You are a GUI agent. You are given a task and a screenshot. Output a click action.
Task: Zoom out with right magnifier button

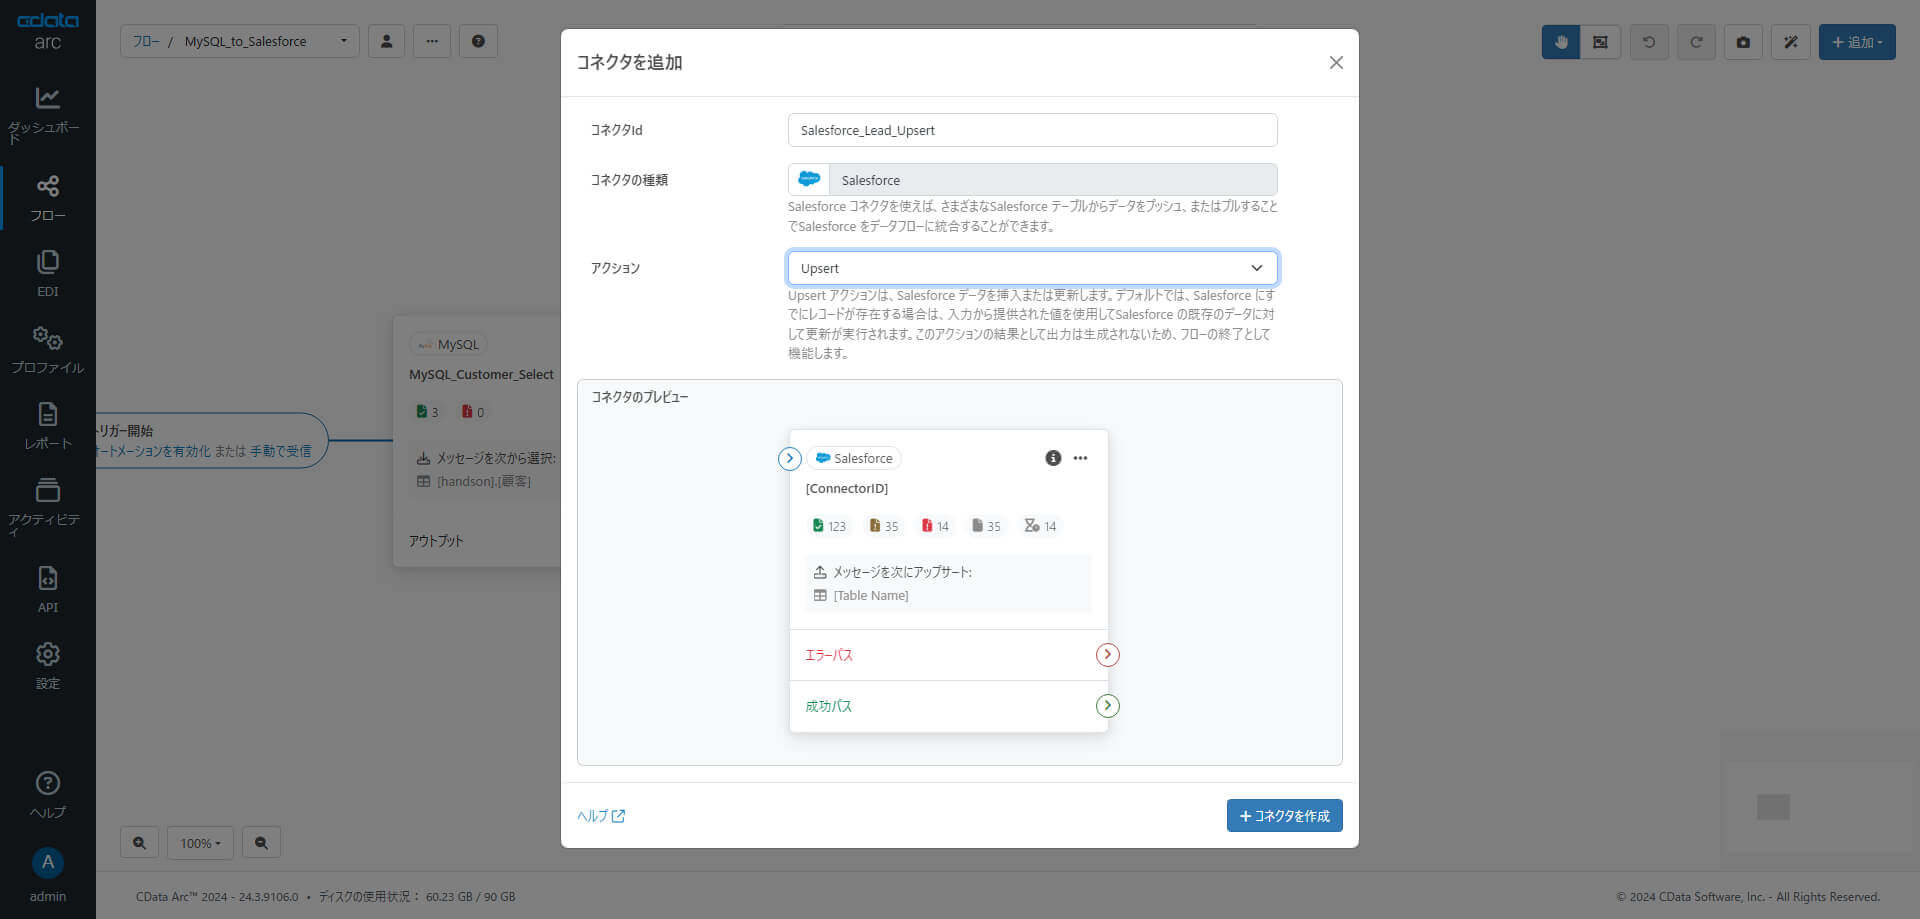pyautogui.click(x=261, y=843)
